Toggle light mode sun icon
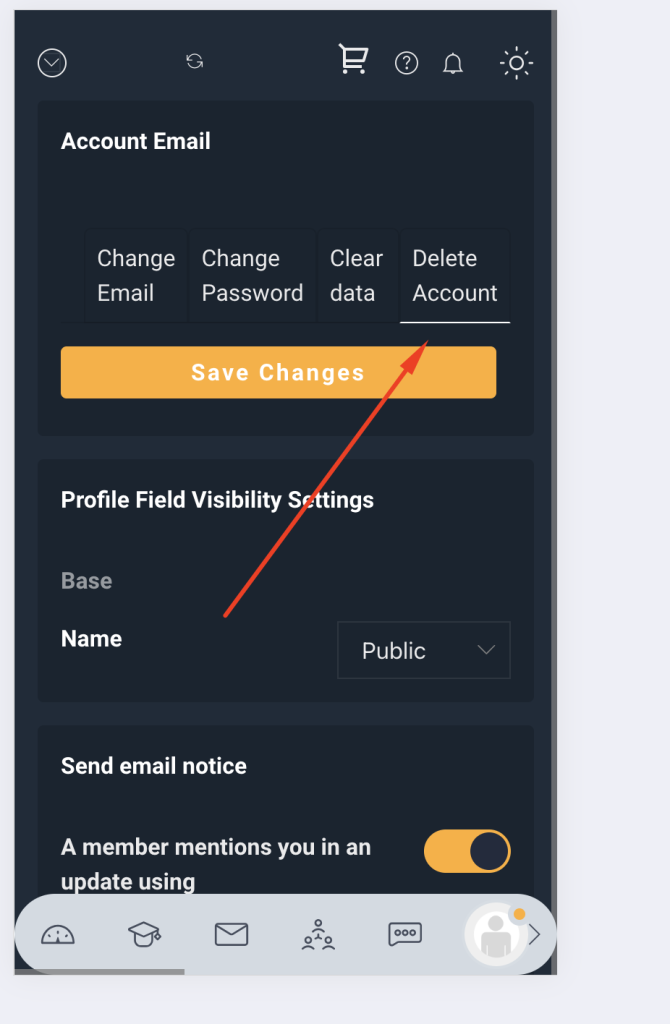The height and width of the screenshot is (1024, 670). 516,63
